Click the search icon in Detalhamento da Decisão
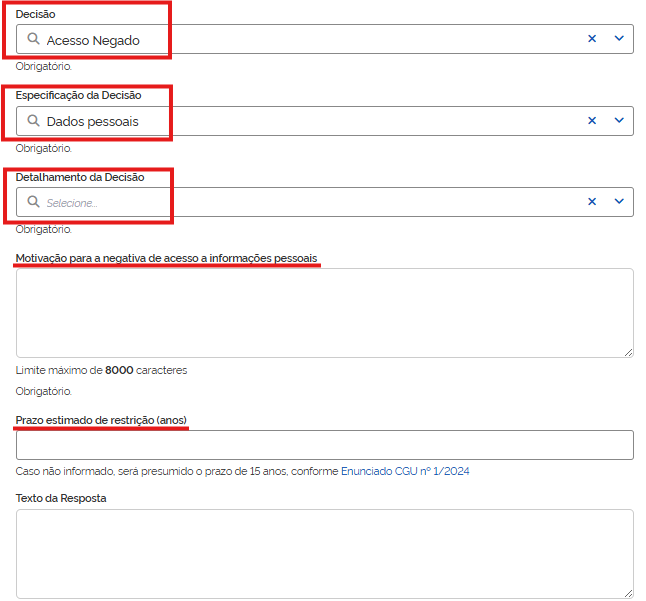 click(34, 202)
